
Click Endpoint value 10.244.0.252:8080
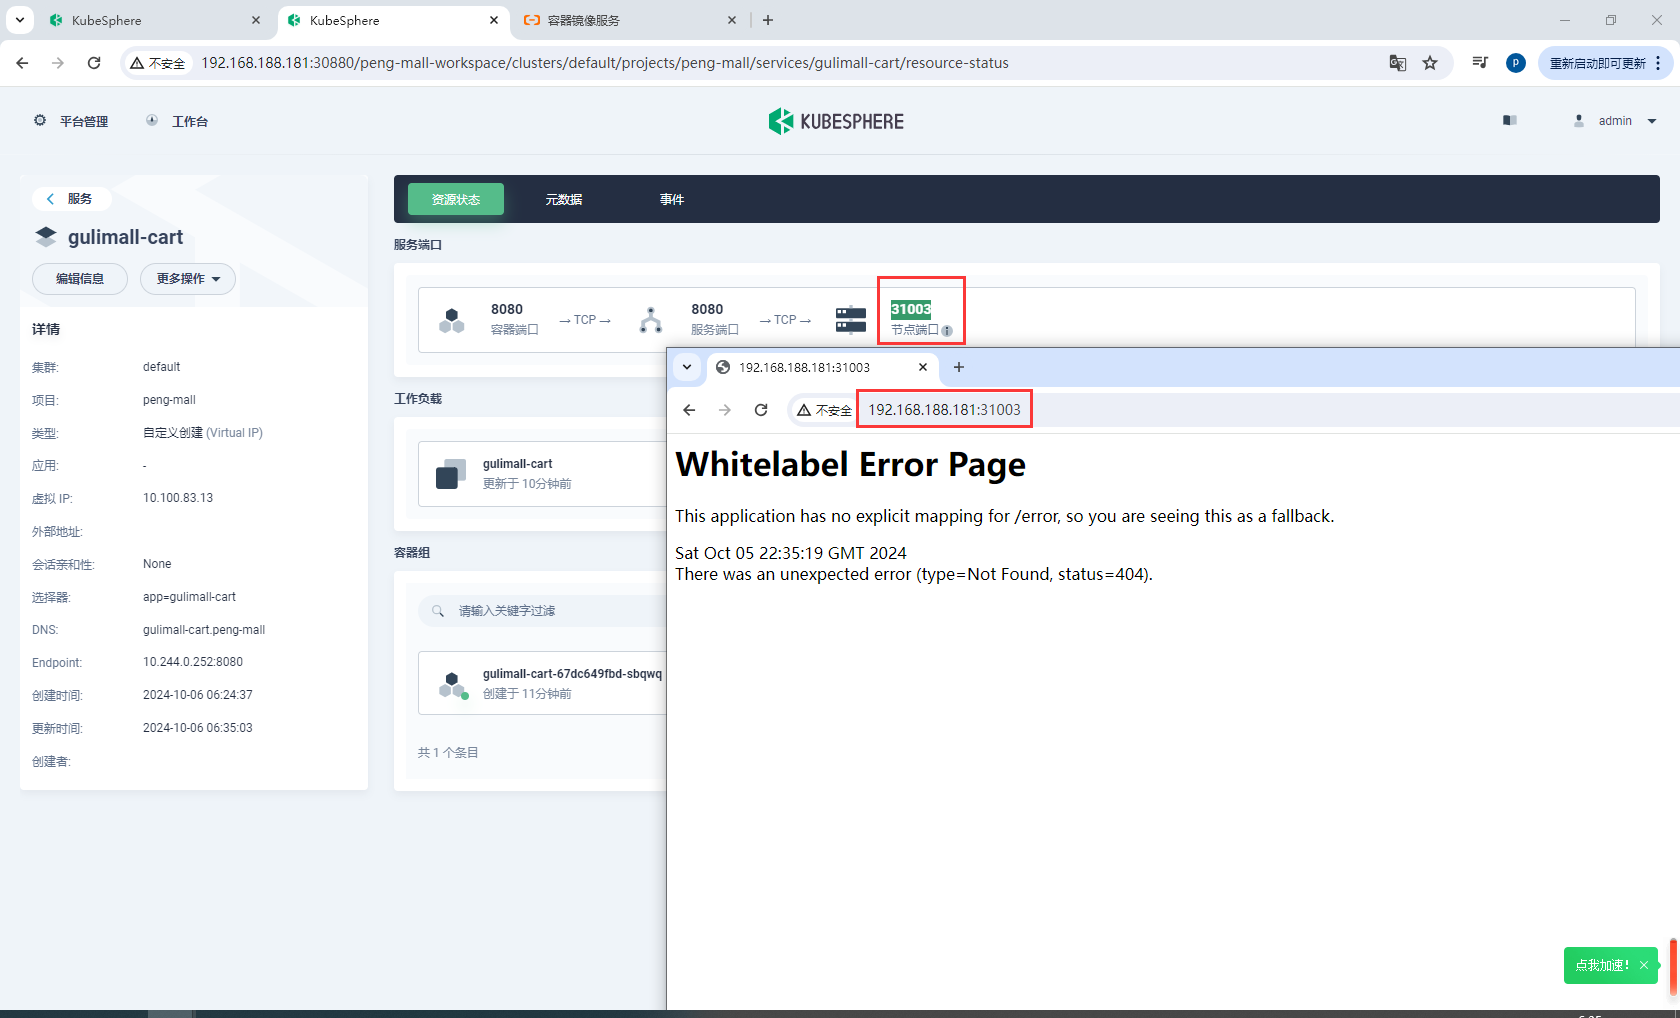193,662
